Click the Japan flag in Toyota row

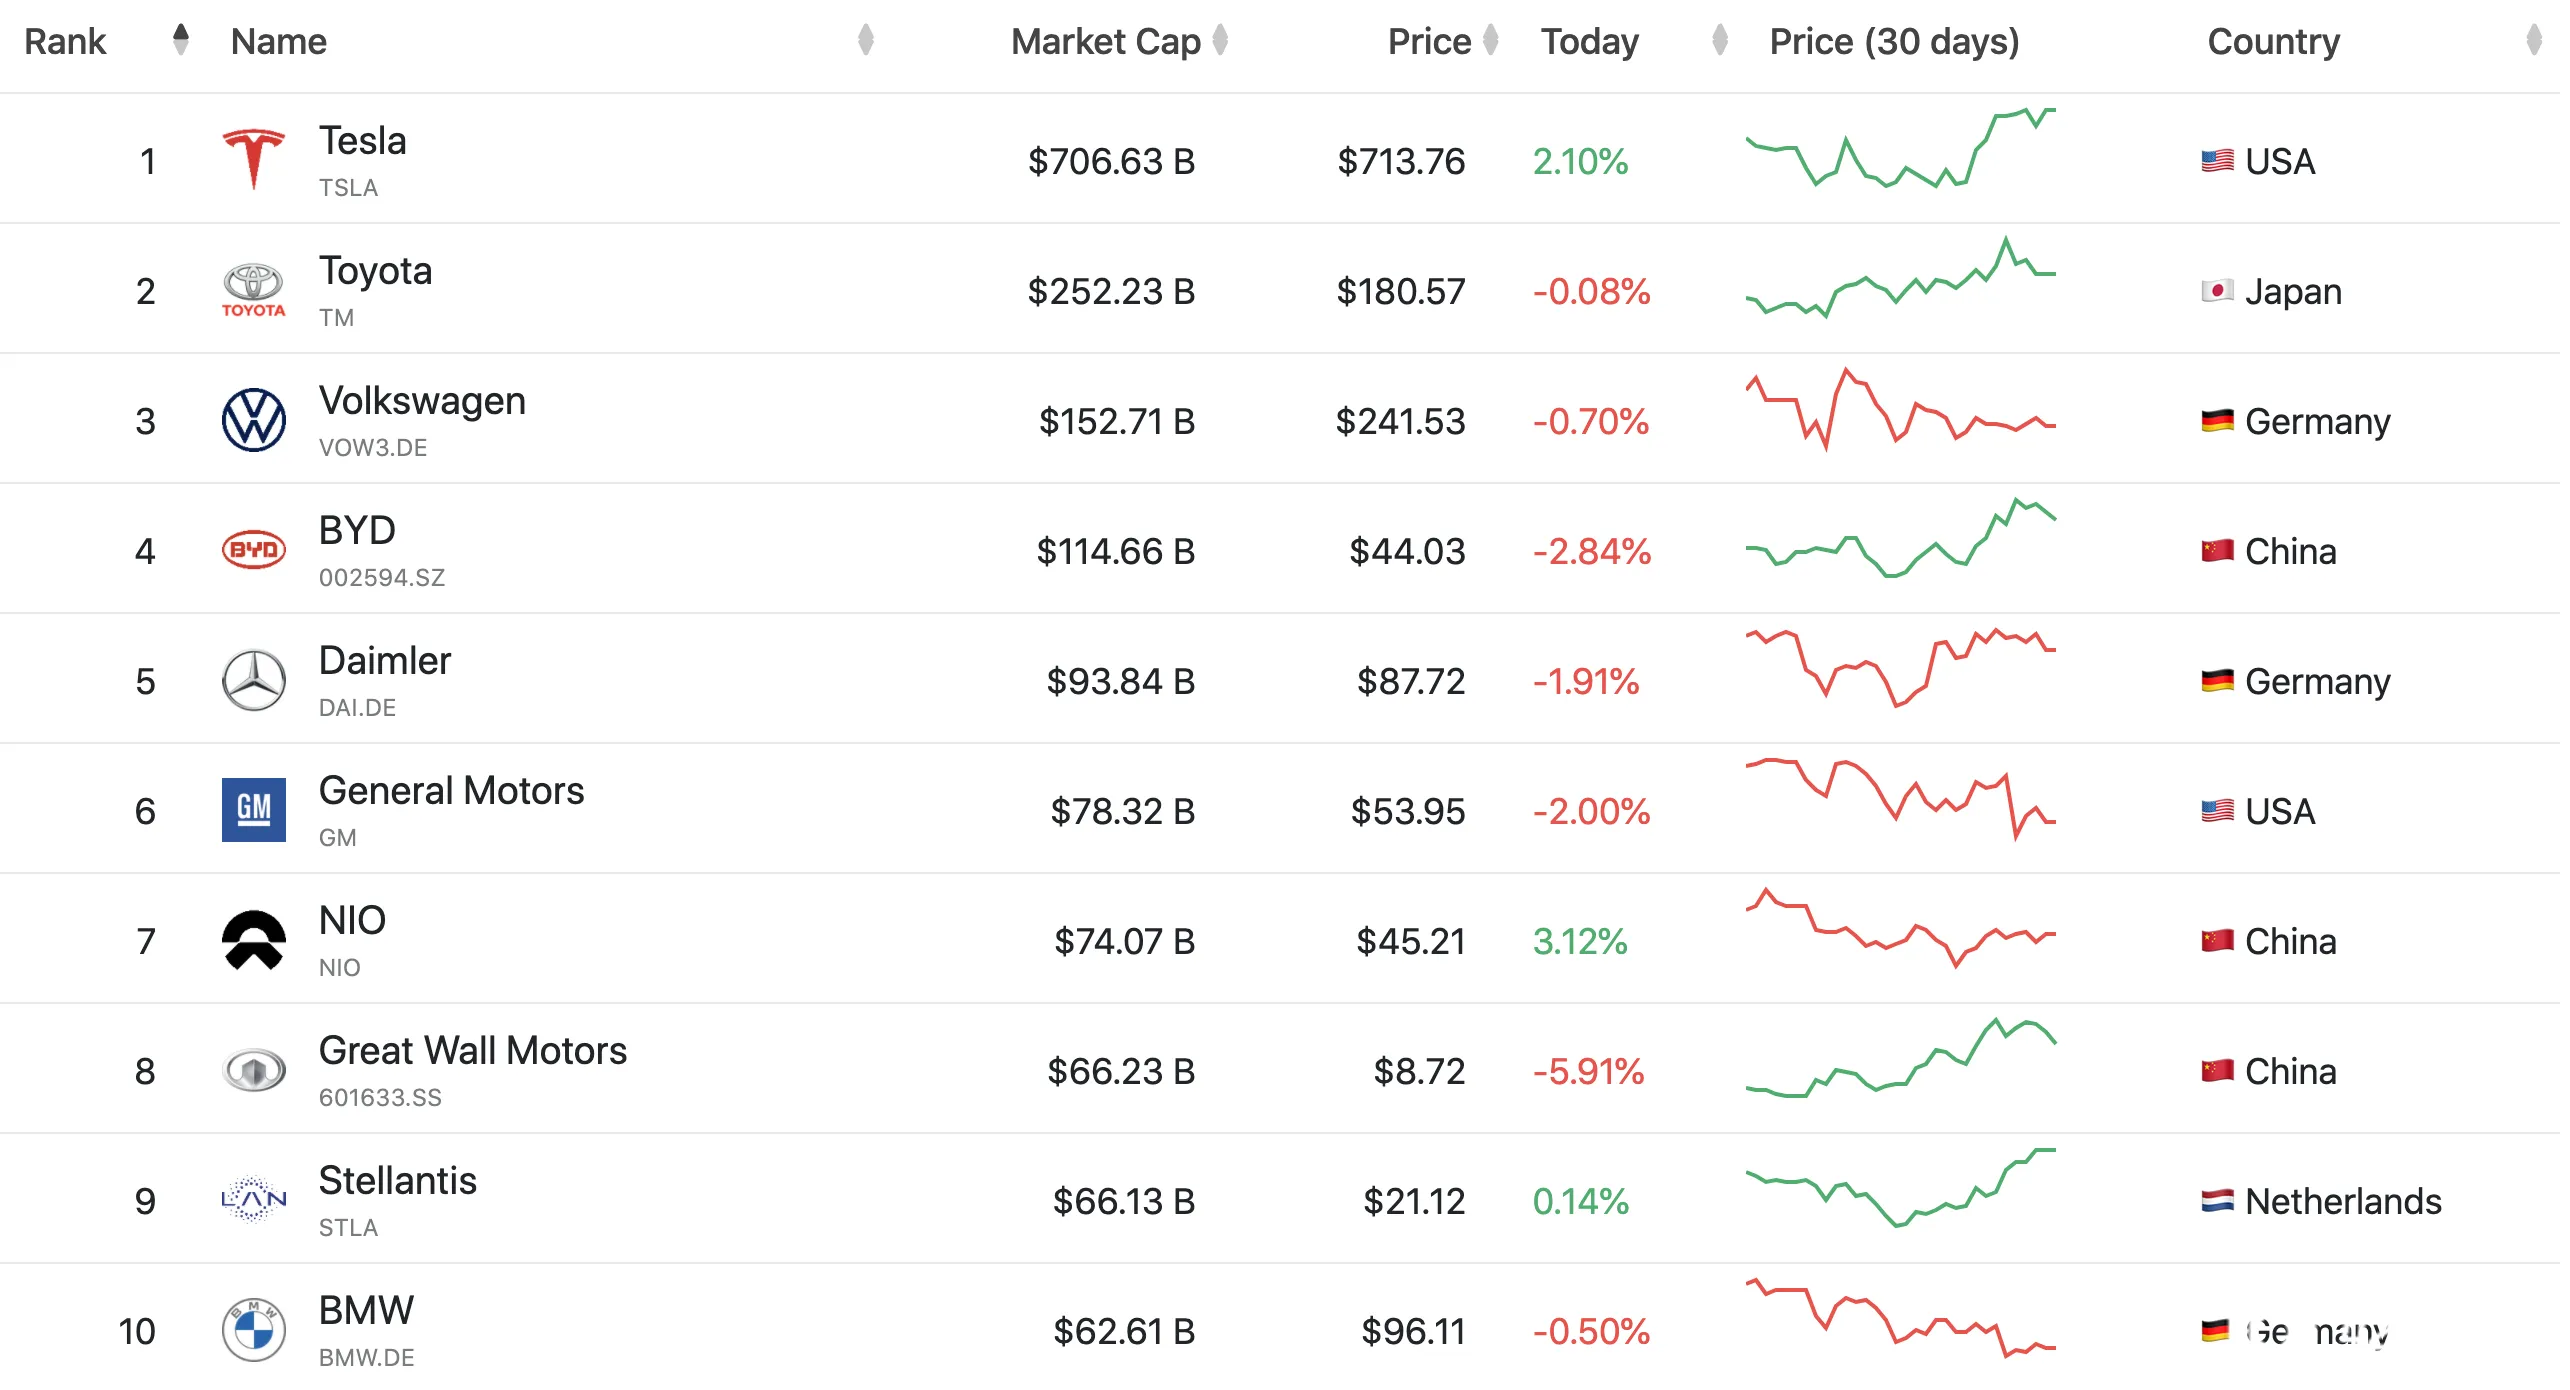click(2217, 291)
